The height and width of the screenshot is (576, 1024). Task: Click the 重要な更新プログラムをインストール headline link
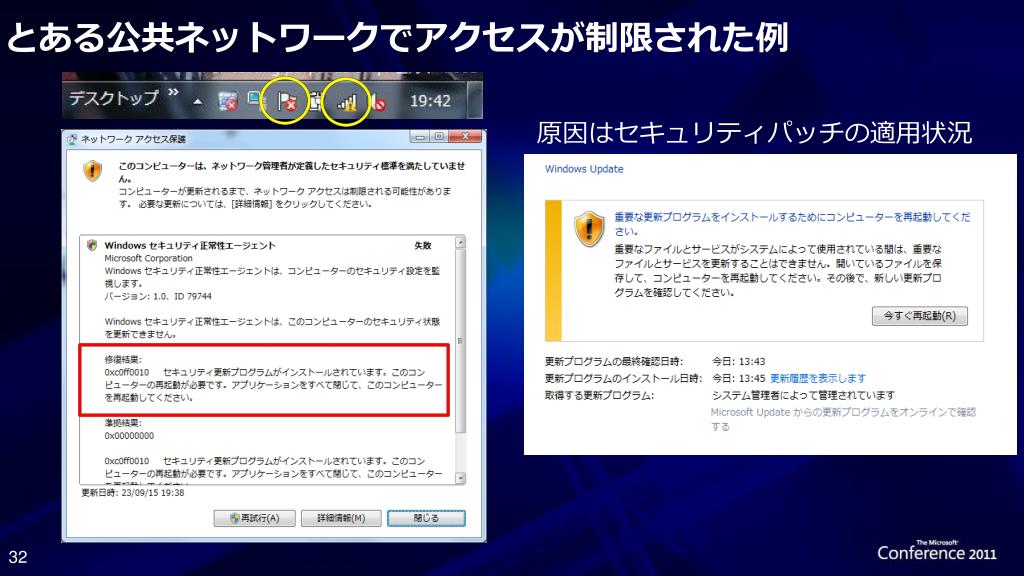click(792, 223)
